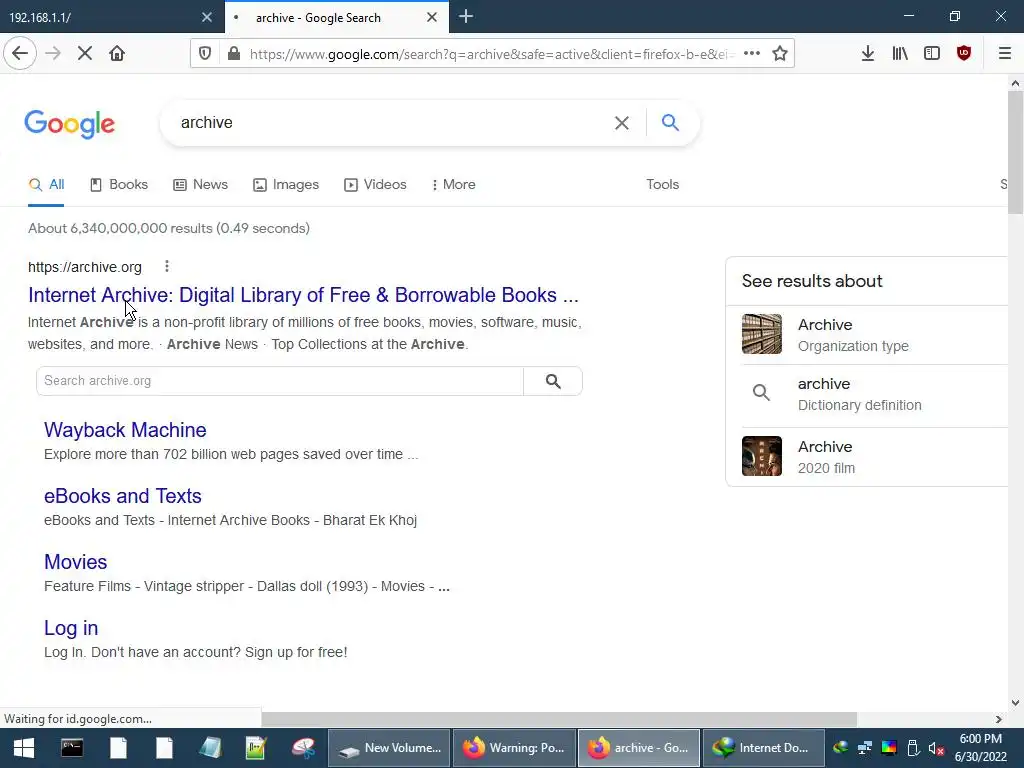Open the Movies sitelink
1024x768 pixels.
click(76, 562)
